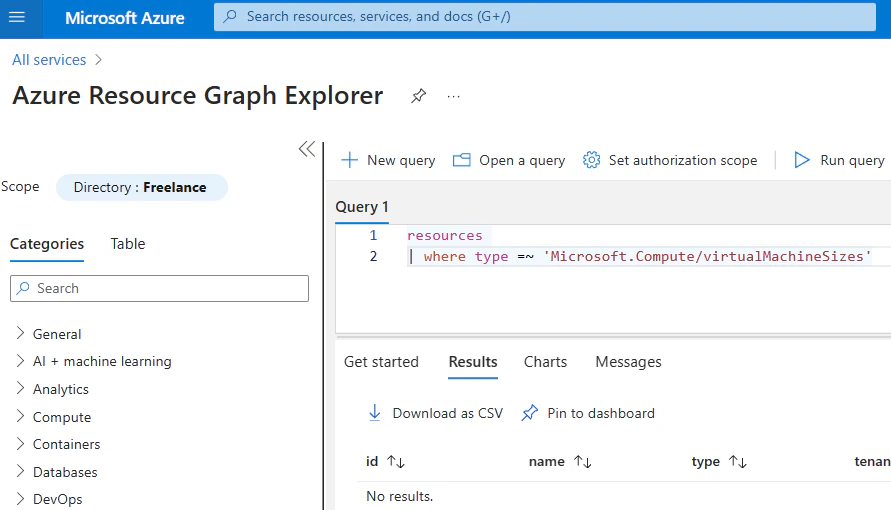Click the Open a query folder icon
This screenshot has height=510, width=891.
[x=461, y=160]
